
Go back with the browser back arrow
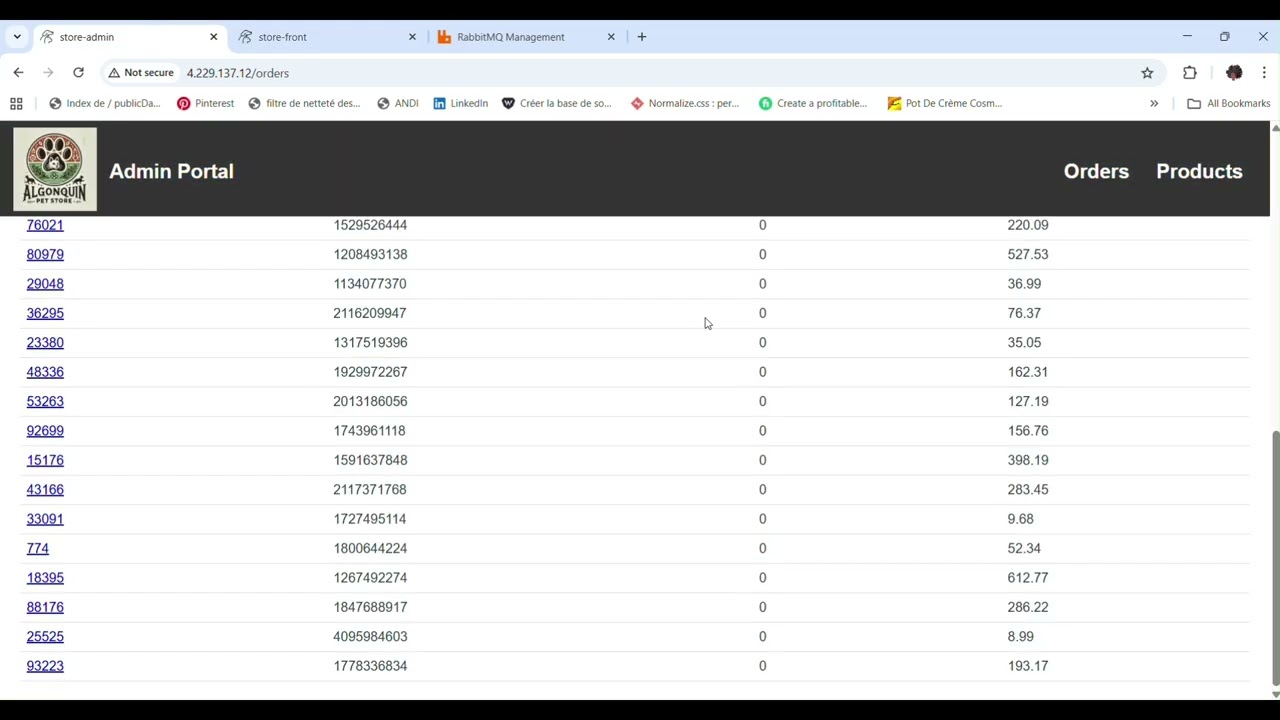pos(18,72)
